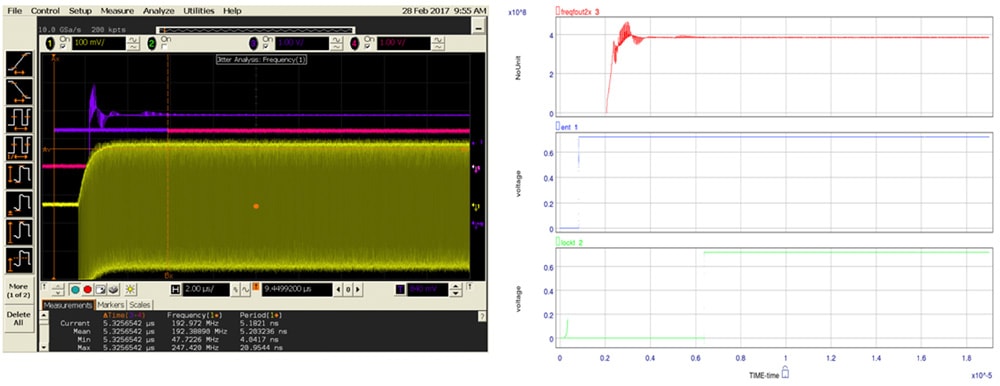Click the horizontal H setup icon

(176, 289)
